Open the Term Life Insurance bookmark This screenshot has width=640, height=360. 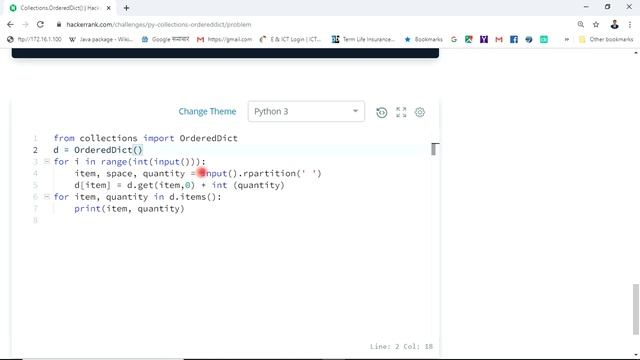coord(363,39)
